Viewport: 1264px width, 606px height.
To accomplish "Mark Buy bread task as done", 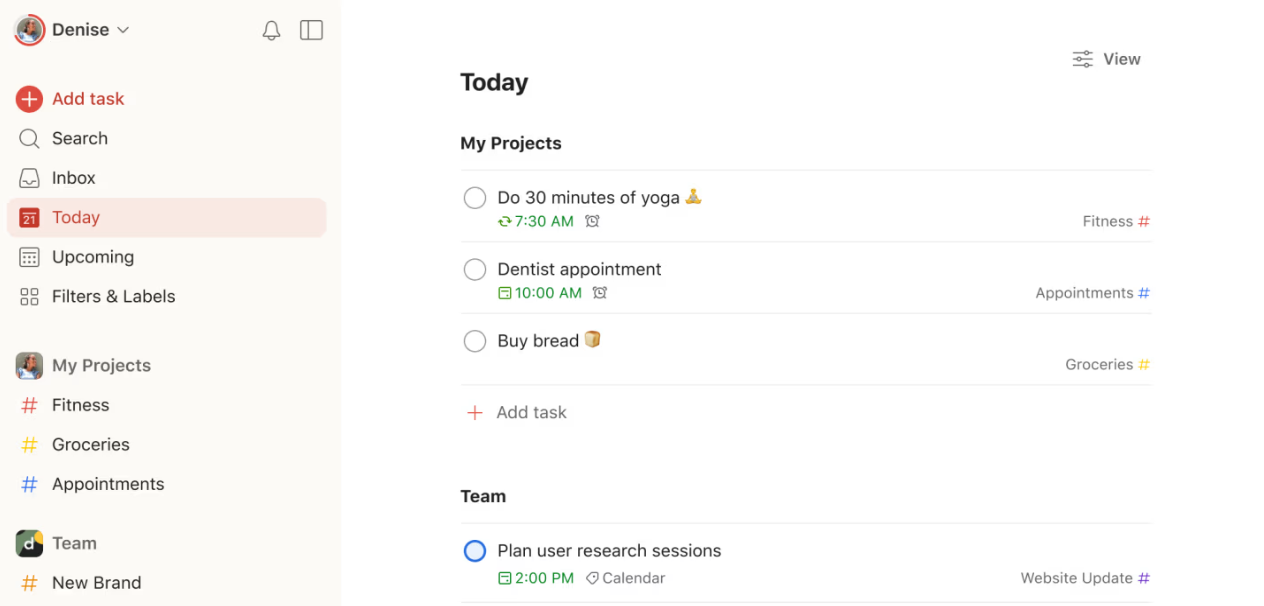I will click(475, 342).
